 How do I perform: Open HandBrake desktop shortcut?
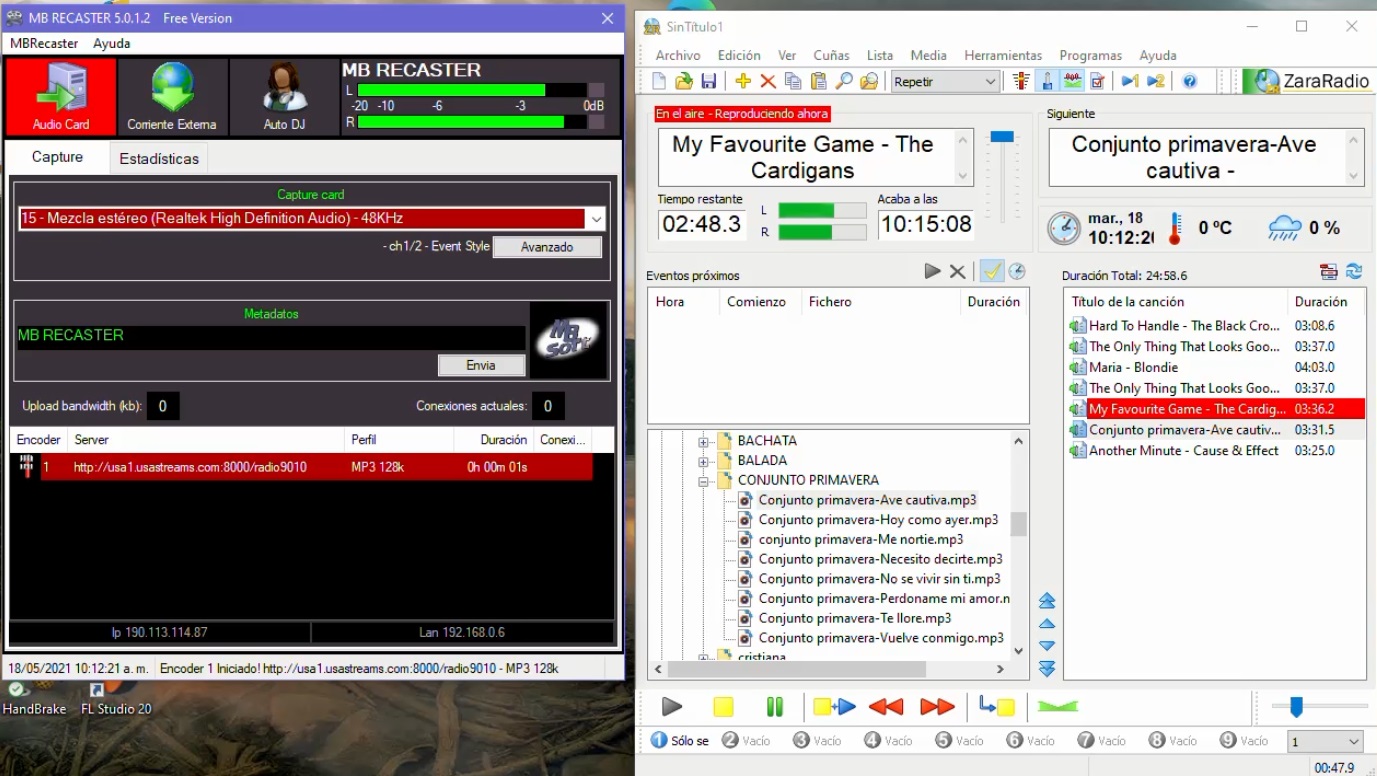click(x=34, y=700)
